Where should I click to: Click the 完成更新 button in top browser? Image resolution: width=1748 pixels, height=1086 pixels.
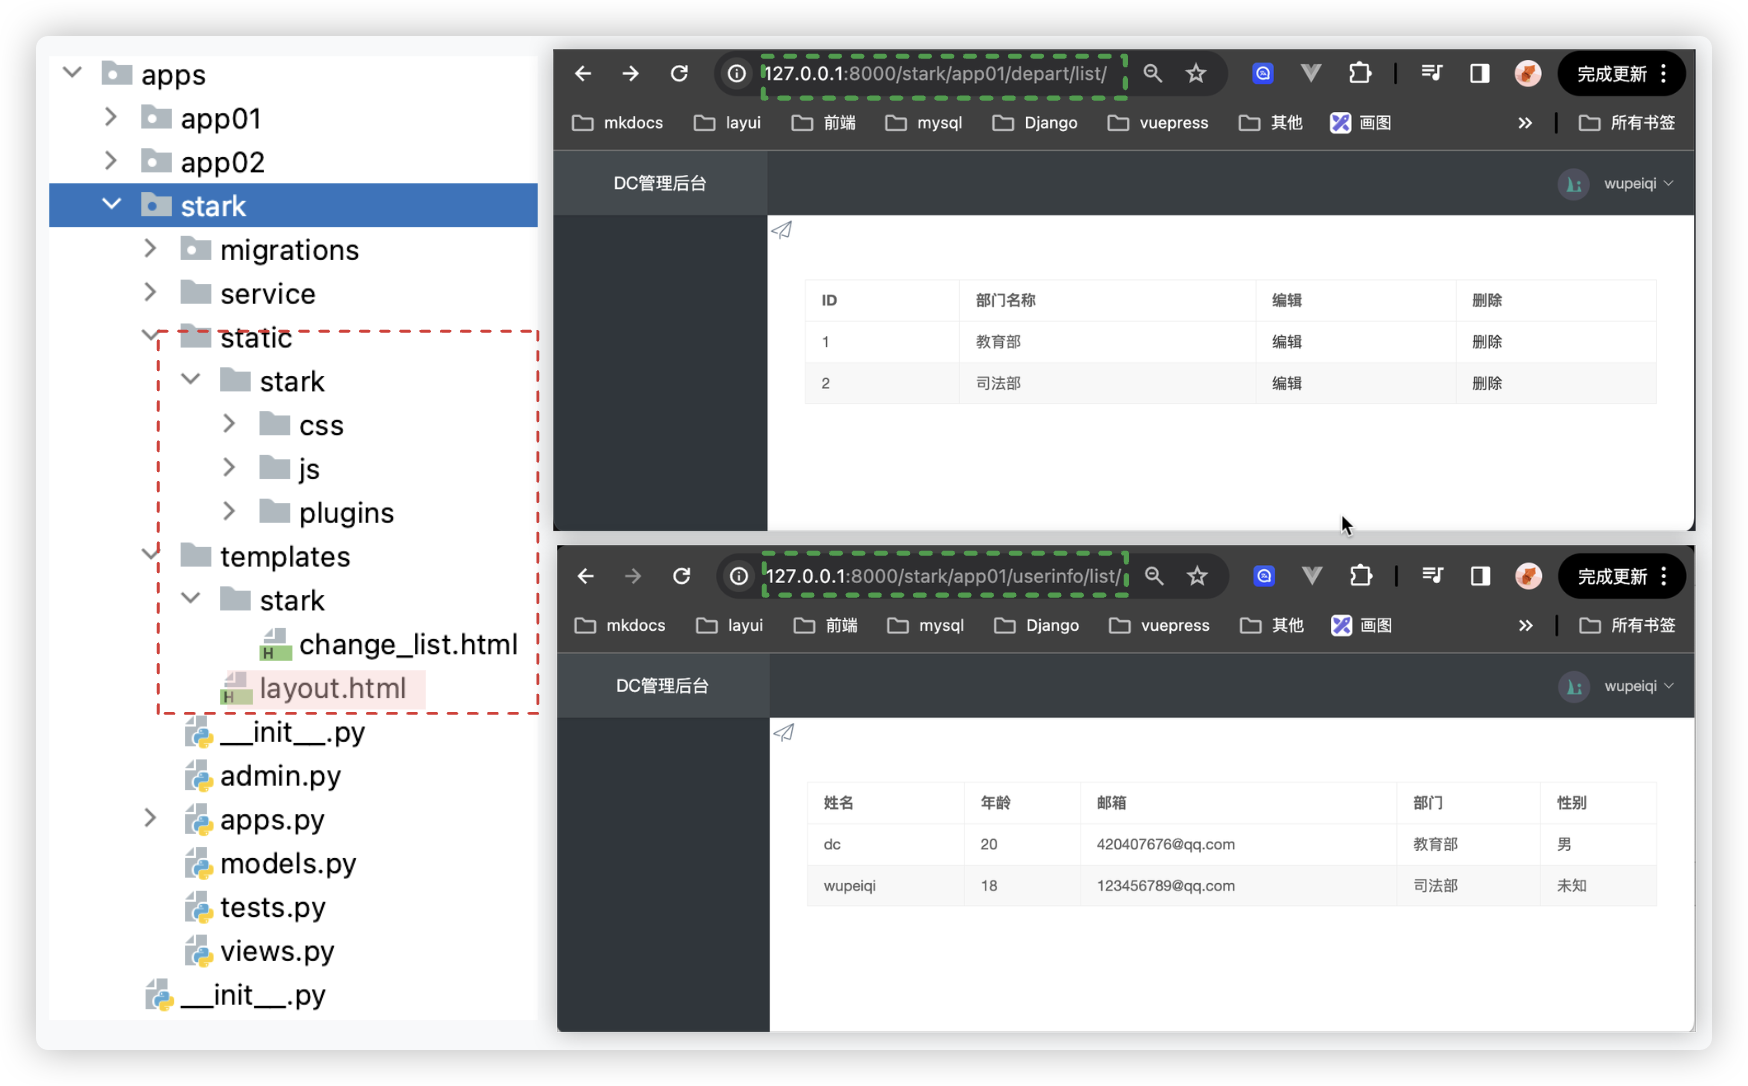1611,74
